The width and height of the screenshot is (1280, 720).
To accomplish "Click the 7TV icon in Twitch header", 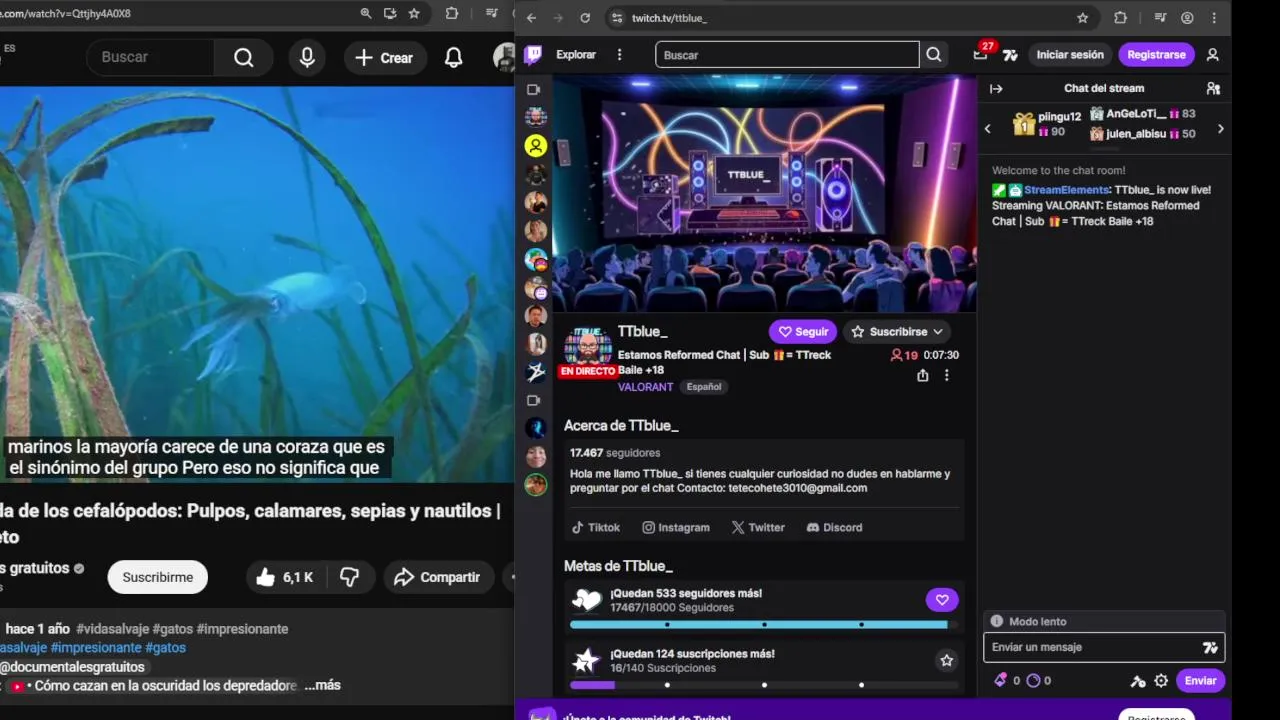I will pyautogui.click(x=1010, y=55).
